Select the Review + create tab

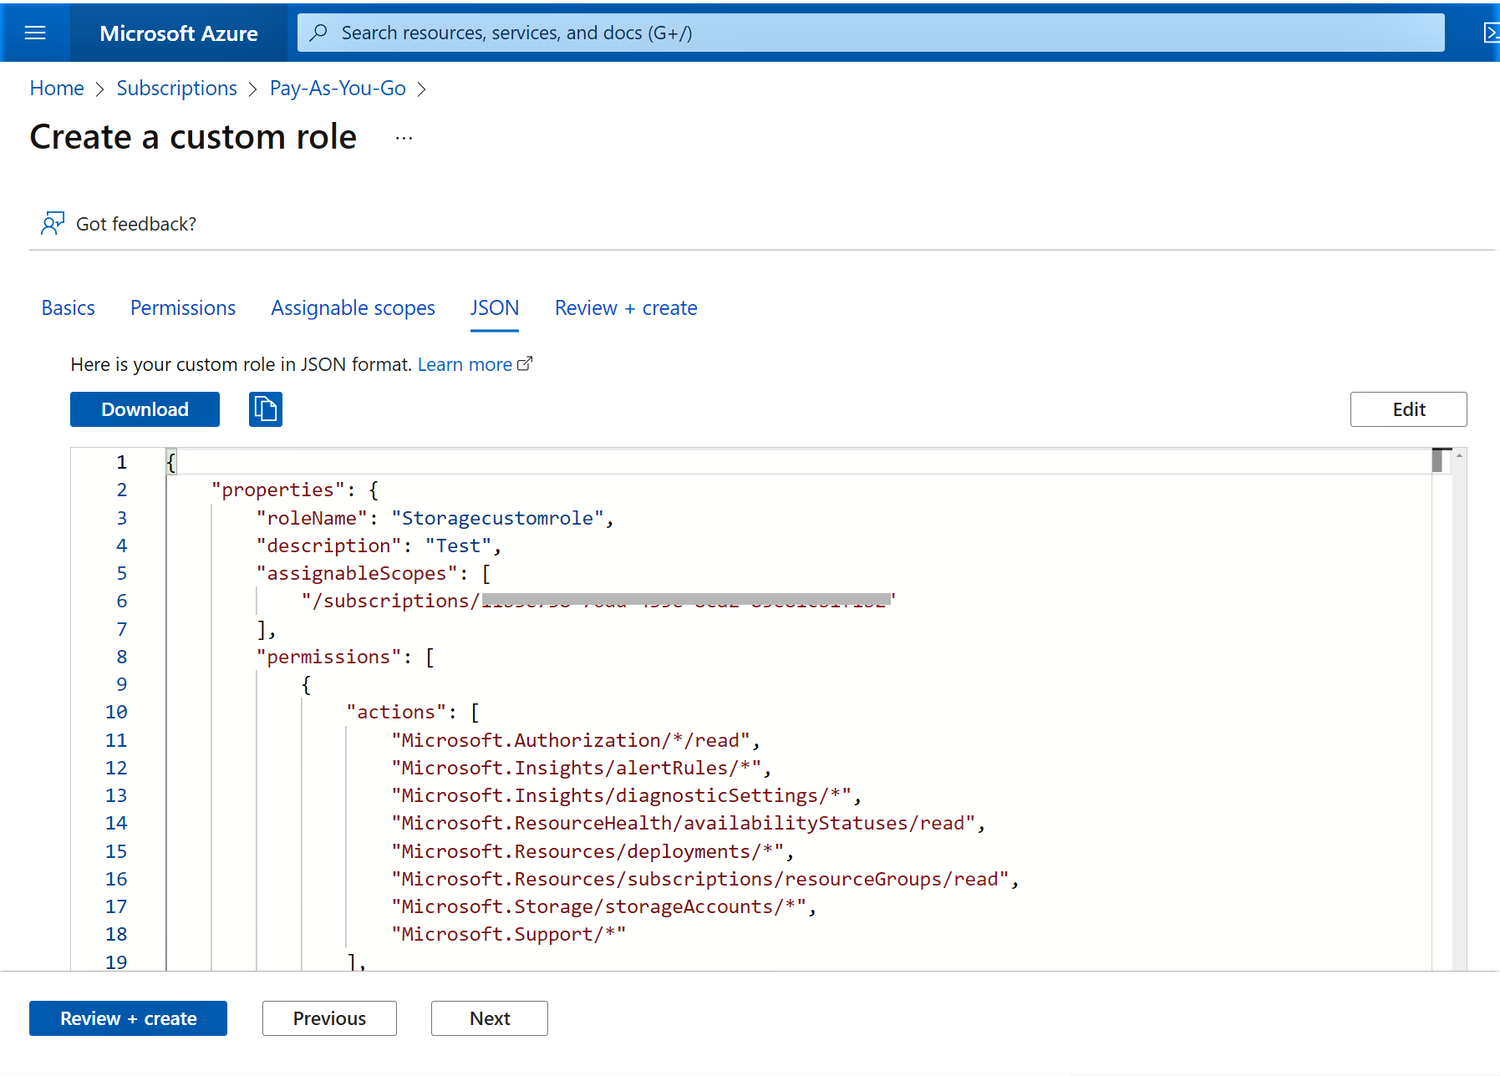[x=626, y=308]
